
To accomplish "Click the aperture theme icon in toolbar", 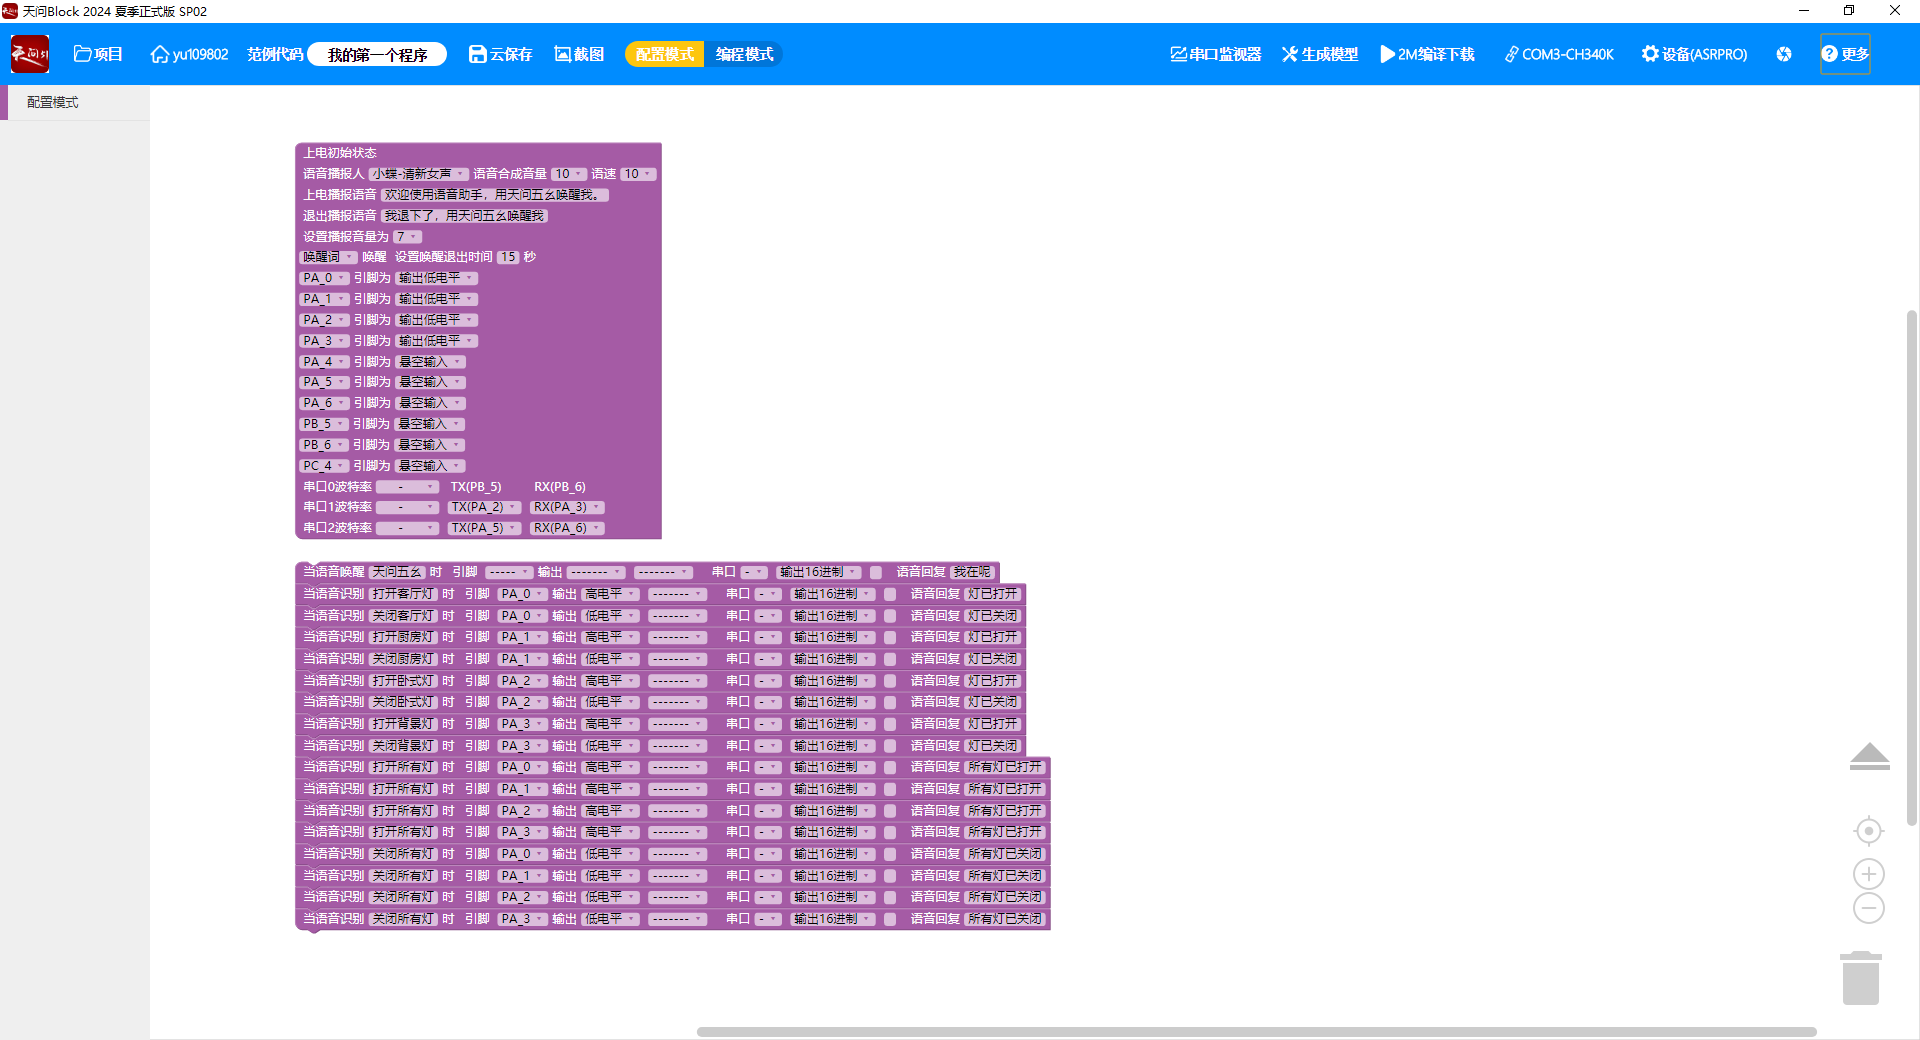I will tap(1784, 54).
